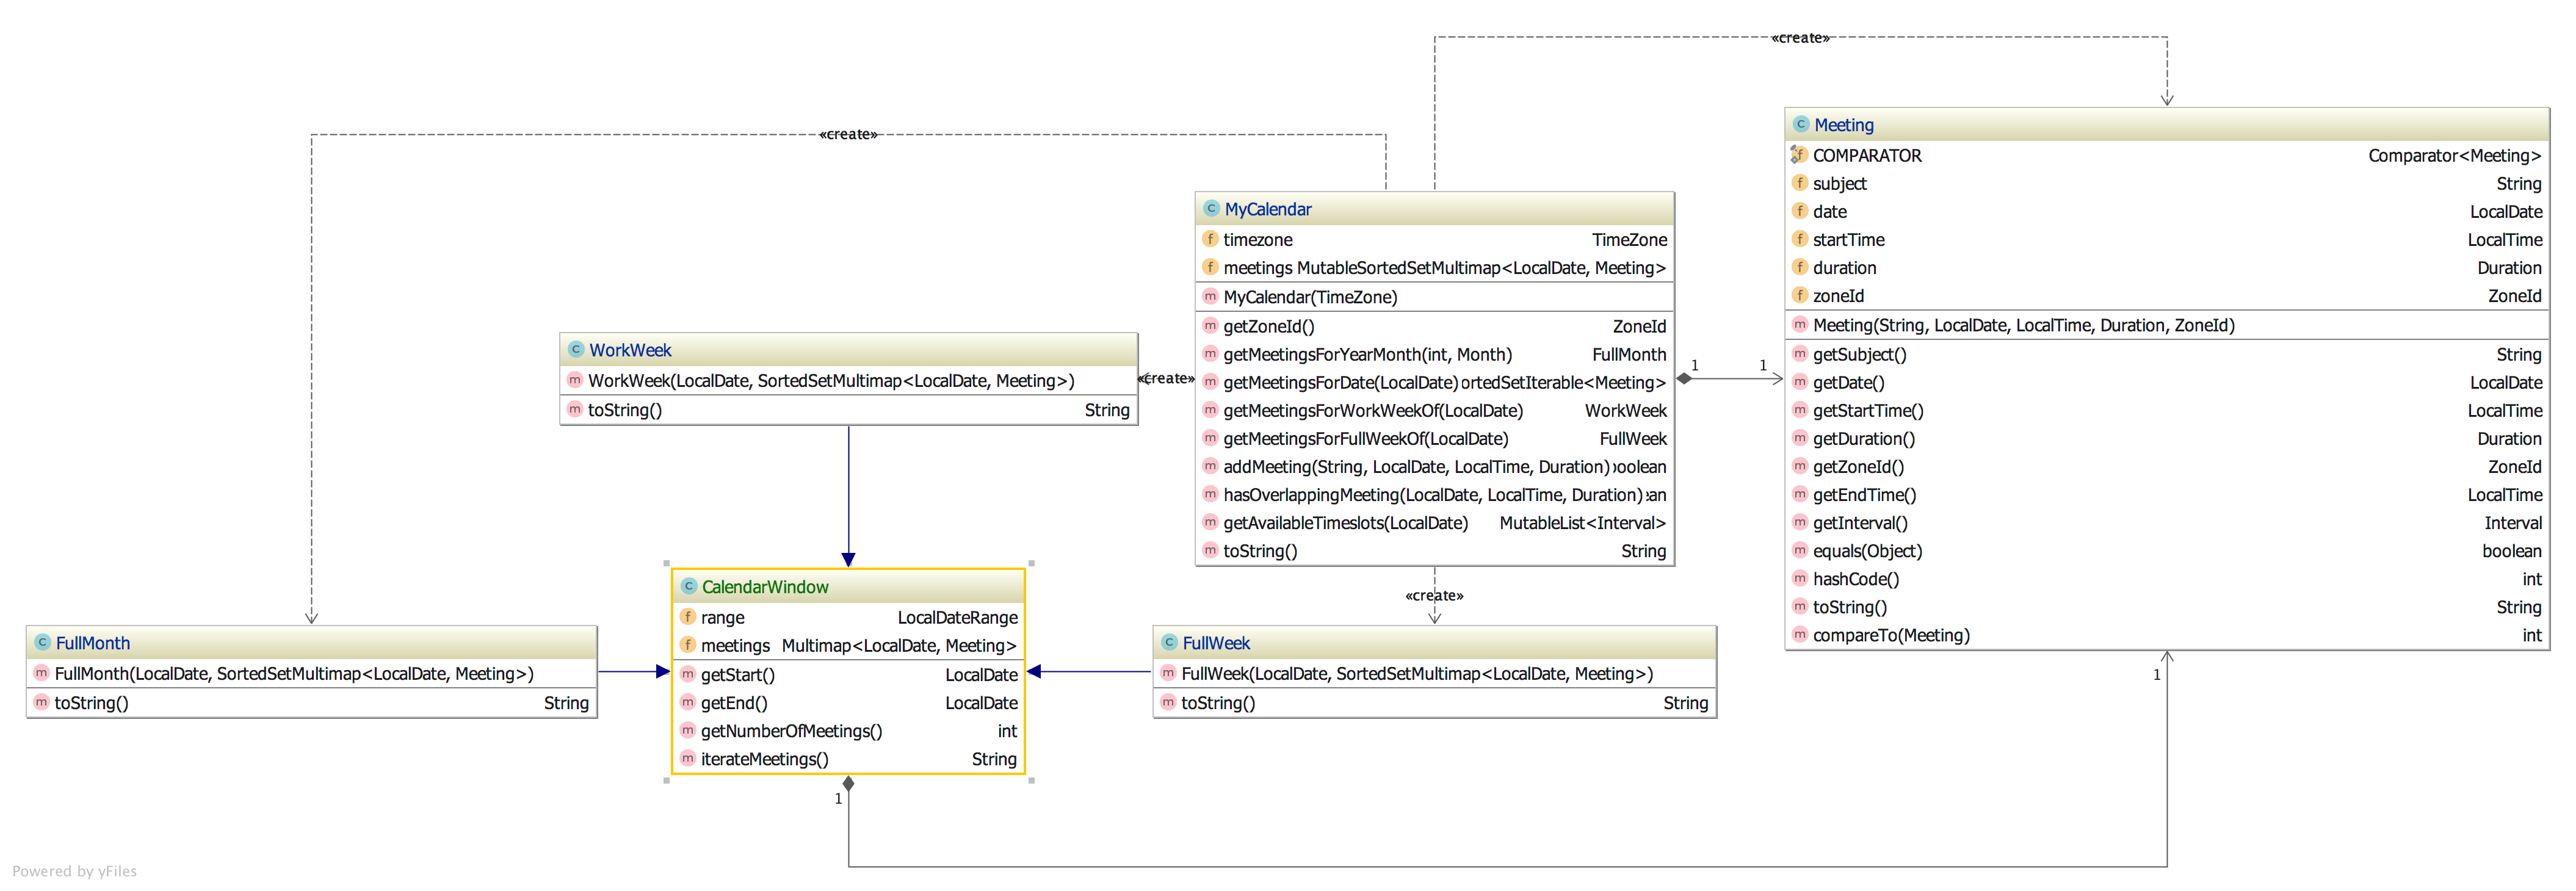Click equals(Object) method in Meeting

[x=2167, y=551]
